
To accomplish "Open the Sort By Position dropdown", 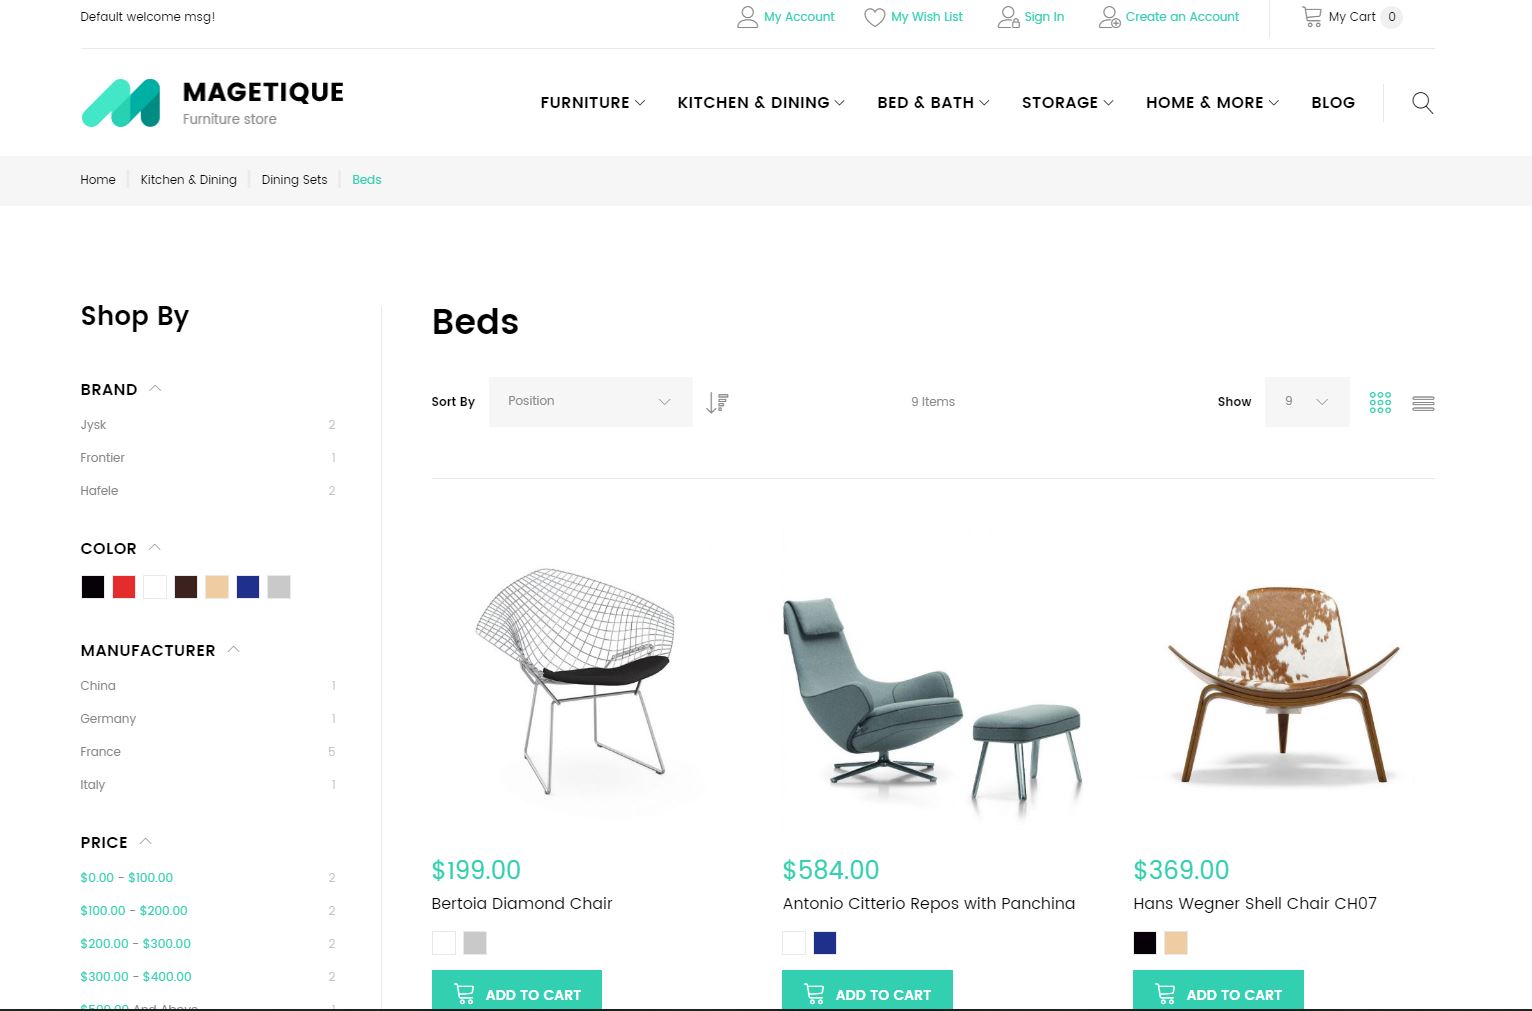I will pos(590,402).
